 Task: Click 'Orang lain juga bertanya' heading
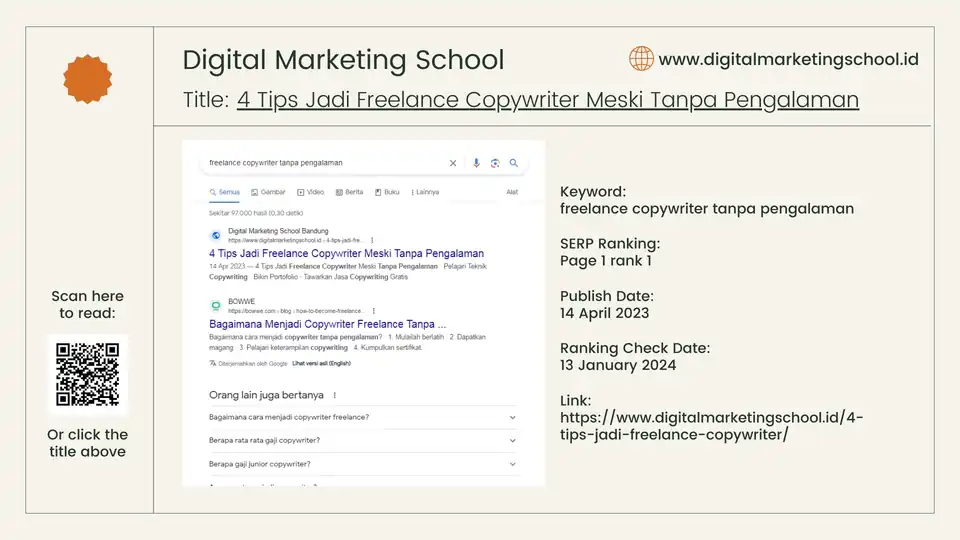click(266, 395)
